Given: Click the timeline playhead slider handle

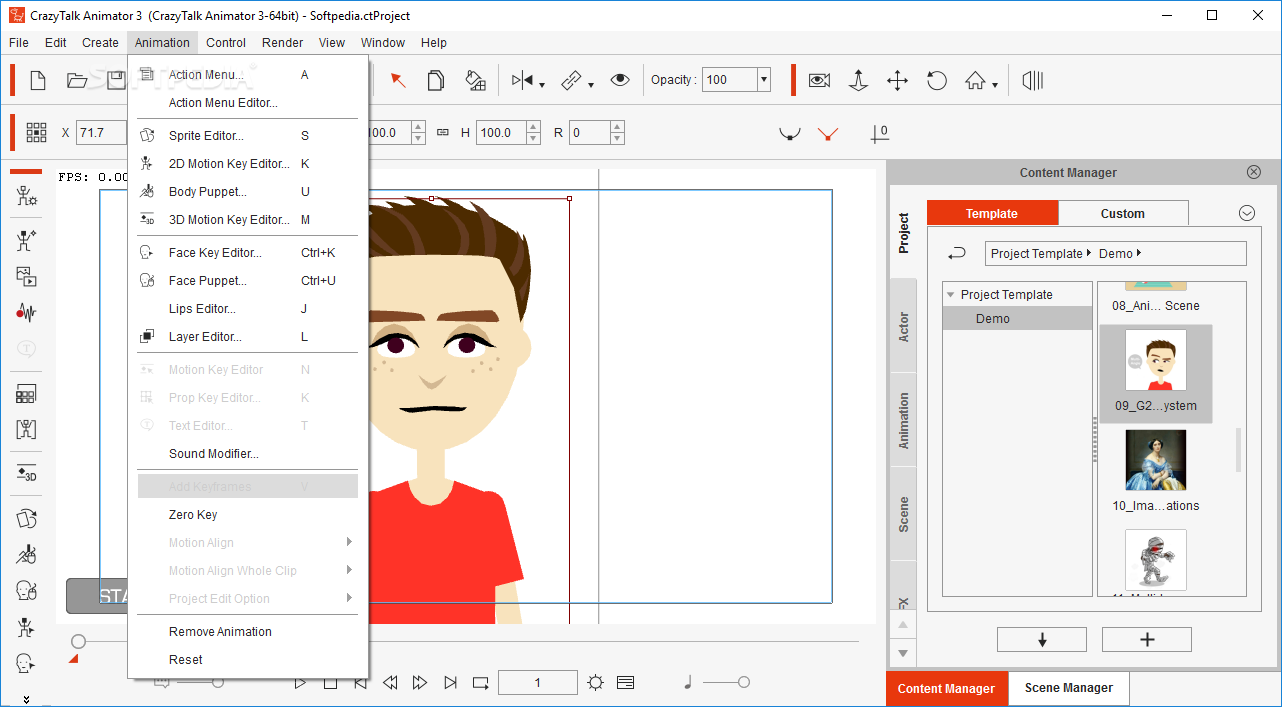Looking at the screenshot, I should point(79,641).
